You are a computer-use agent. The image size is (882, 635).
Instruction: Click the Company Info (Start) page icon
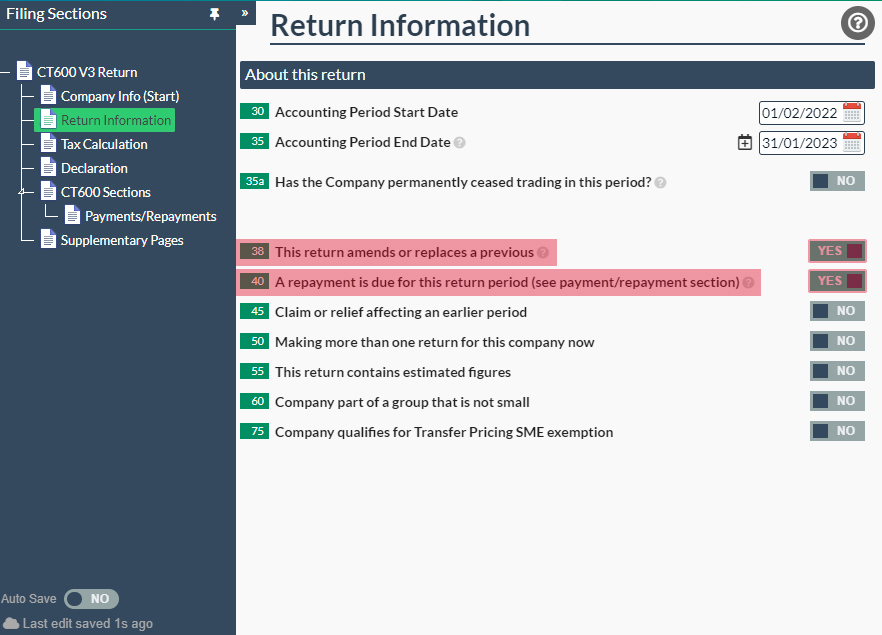[48, 96]
